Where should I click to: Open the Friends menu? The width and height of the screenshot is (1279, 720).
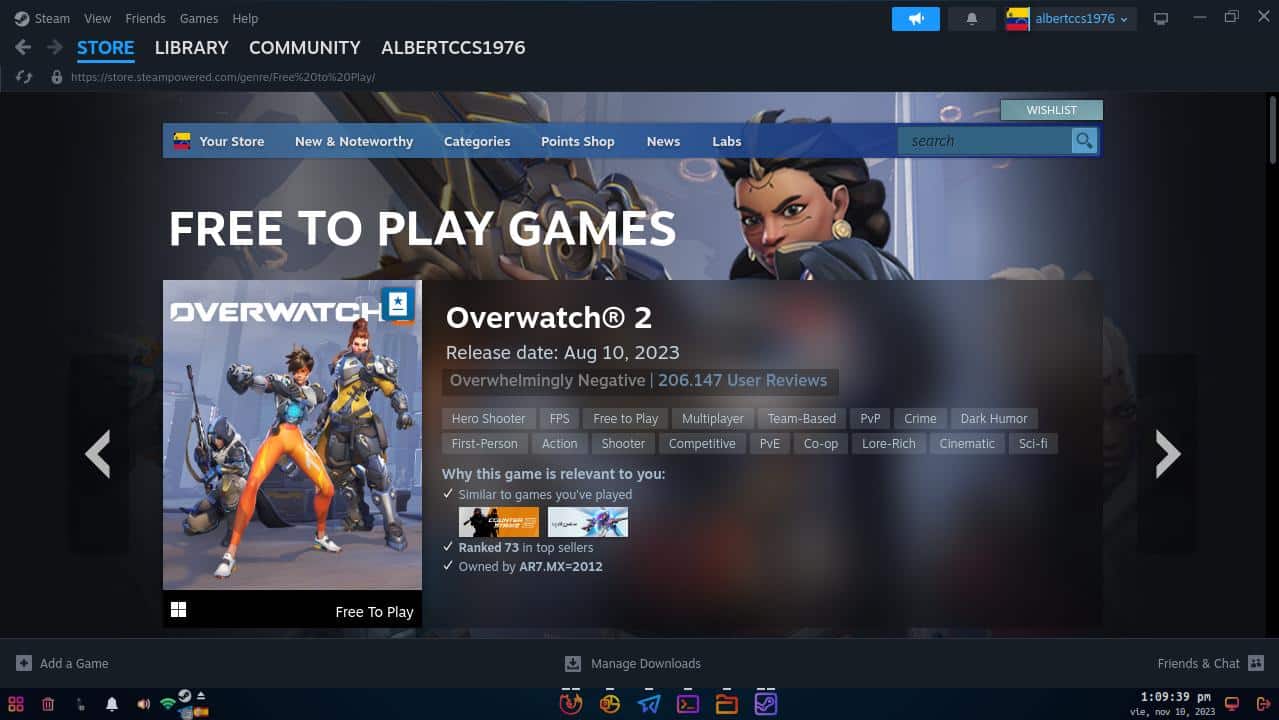click(146, 18)
